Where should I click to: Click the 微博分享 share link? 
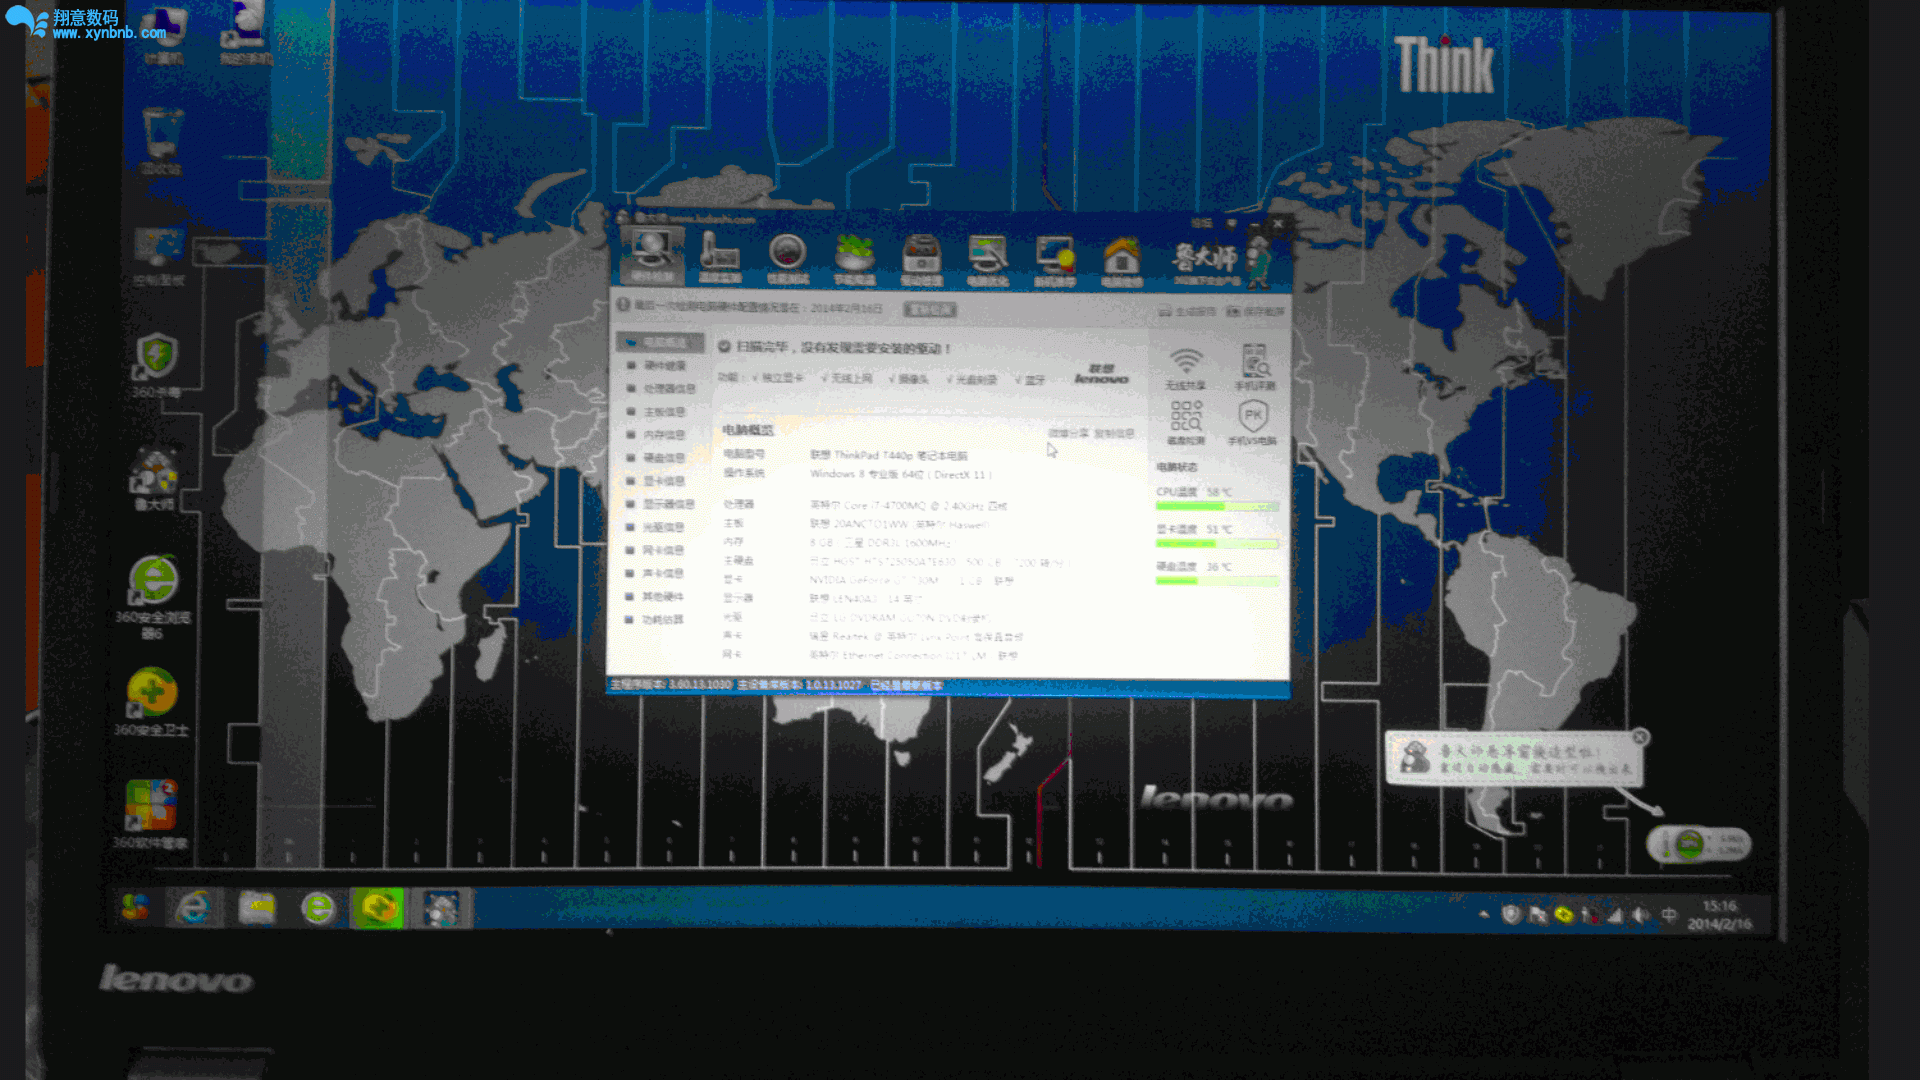(1068, 433)
